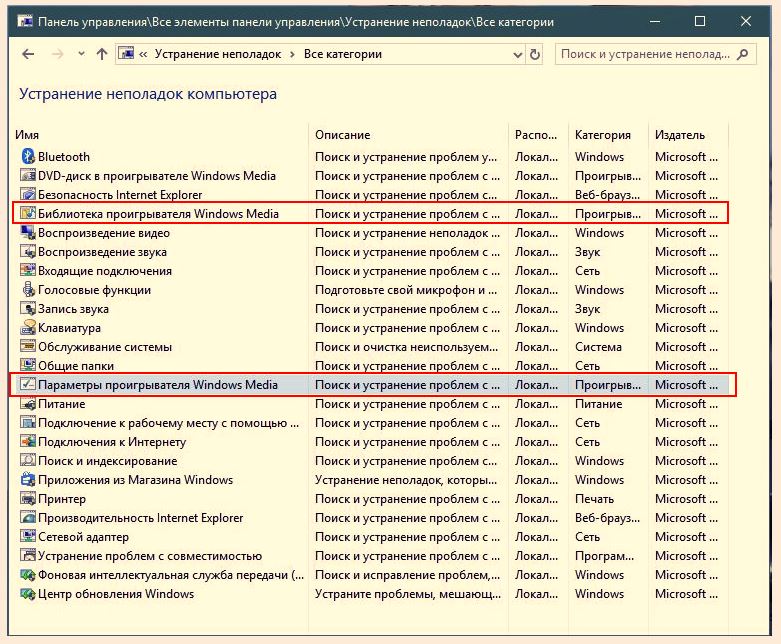Select 'Поиск и исправление проблем,...' description
The image size is (781, 644).
[x=407, y=575]
